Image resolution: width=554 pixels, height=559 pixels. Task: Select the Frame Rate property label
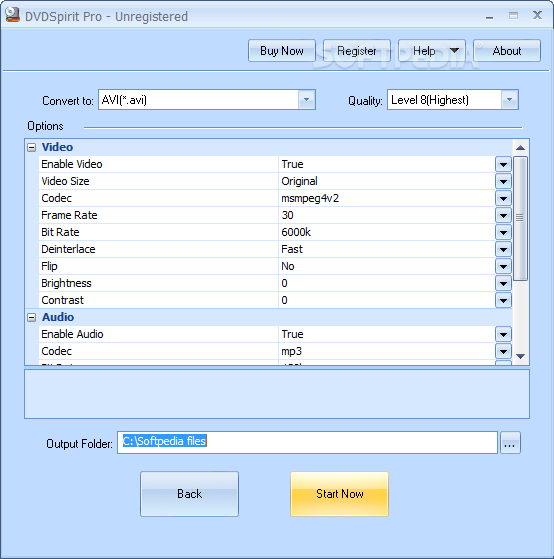69,215
